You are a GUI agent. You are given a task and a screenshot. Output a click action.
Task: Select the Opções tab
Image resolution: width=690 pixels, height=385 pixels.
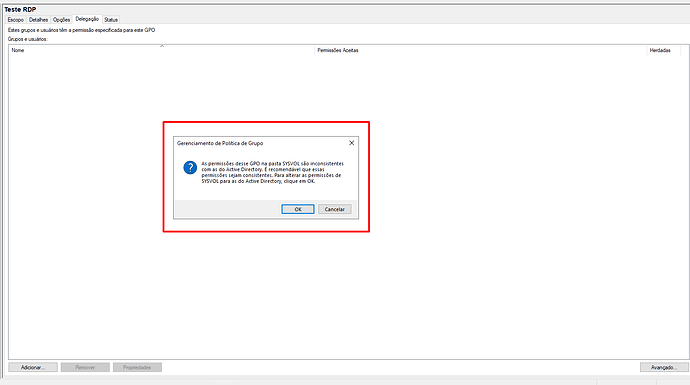coord(62,20)
